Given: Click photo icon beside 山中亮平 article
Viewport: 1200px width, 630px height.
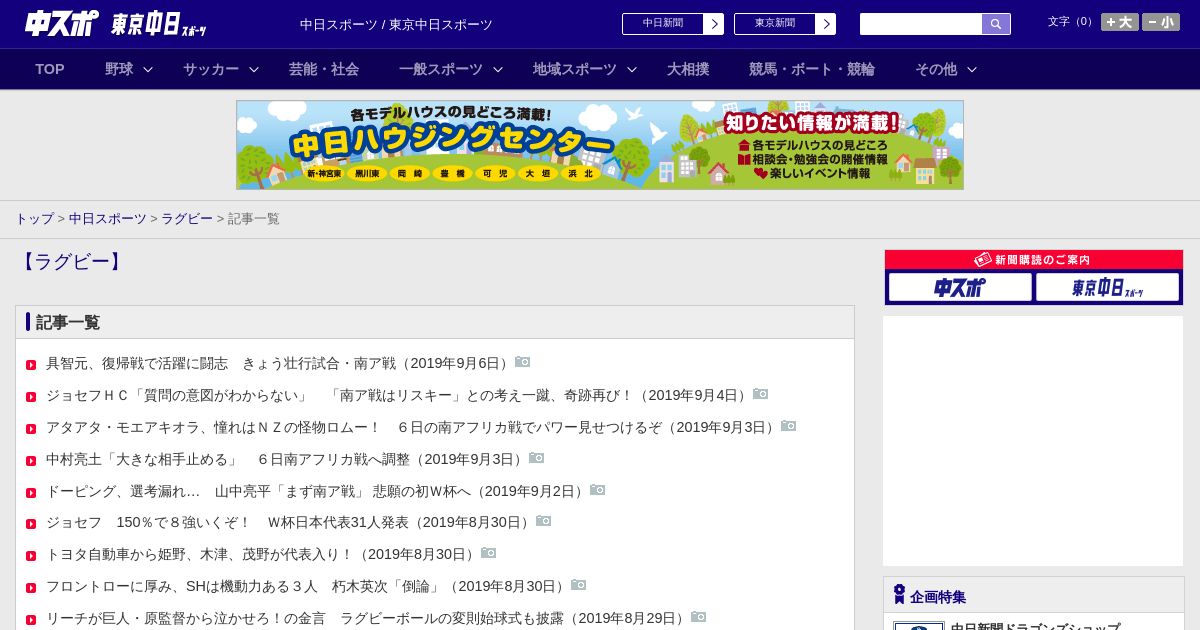Looking at the screenshot, I should (x=598, y=490).
